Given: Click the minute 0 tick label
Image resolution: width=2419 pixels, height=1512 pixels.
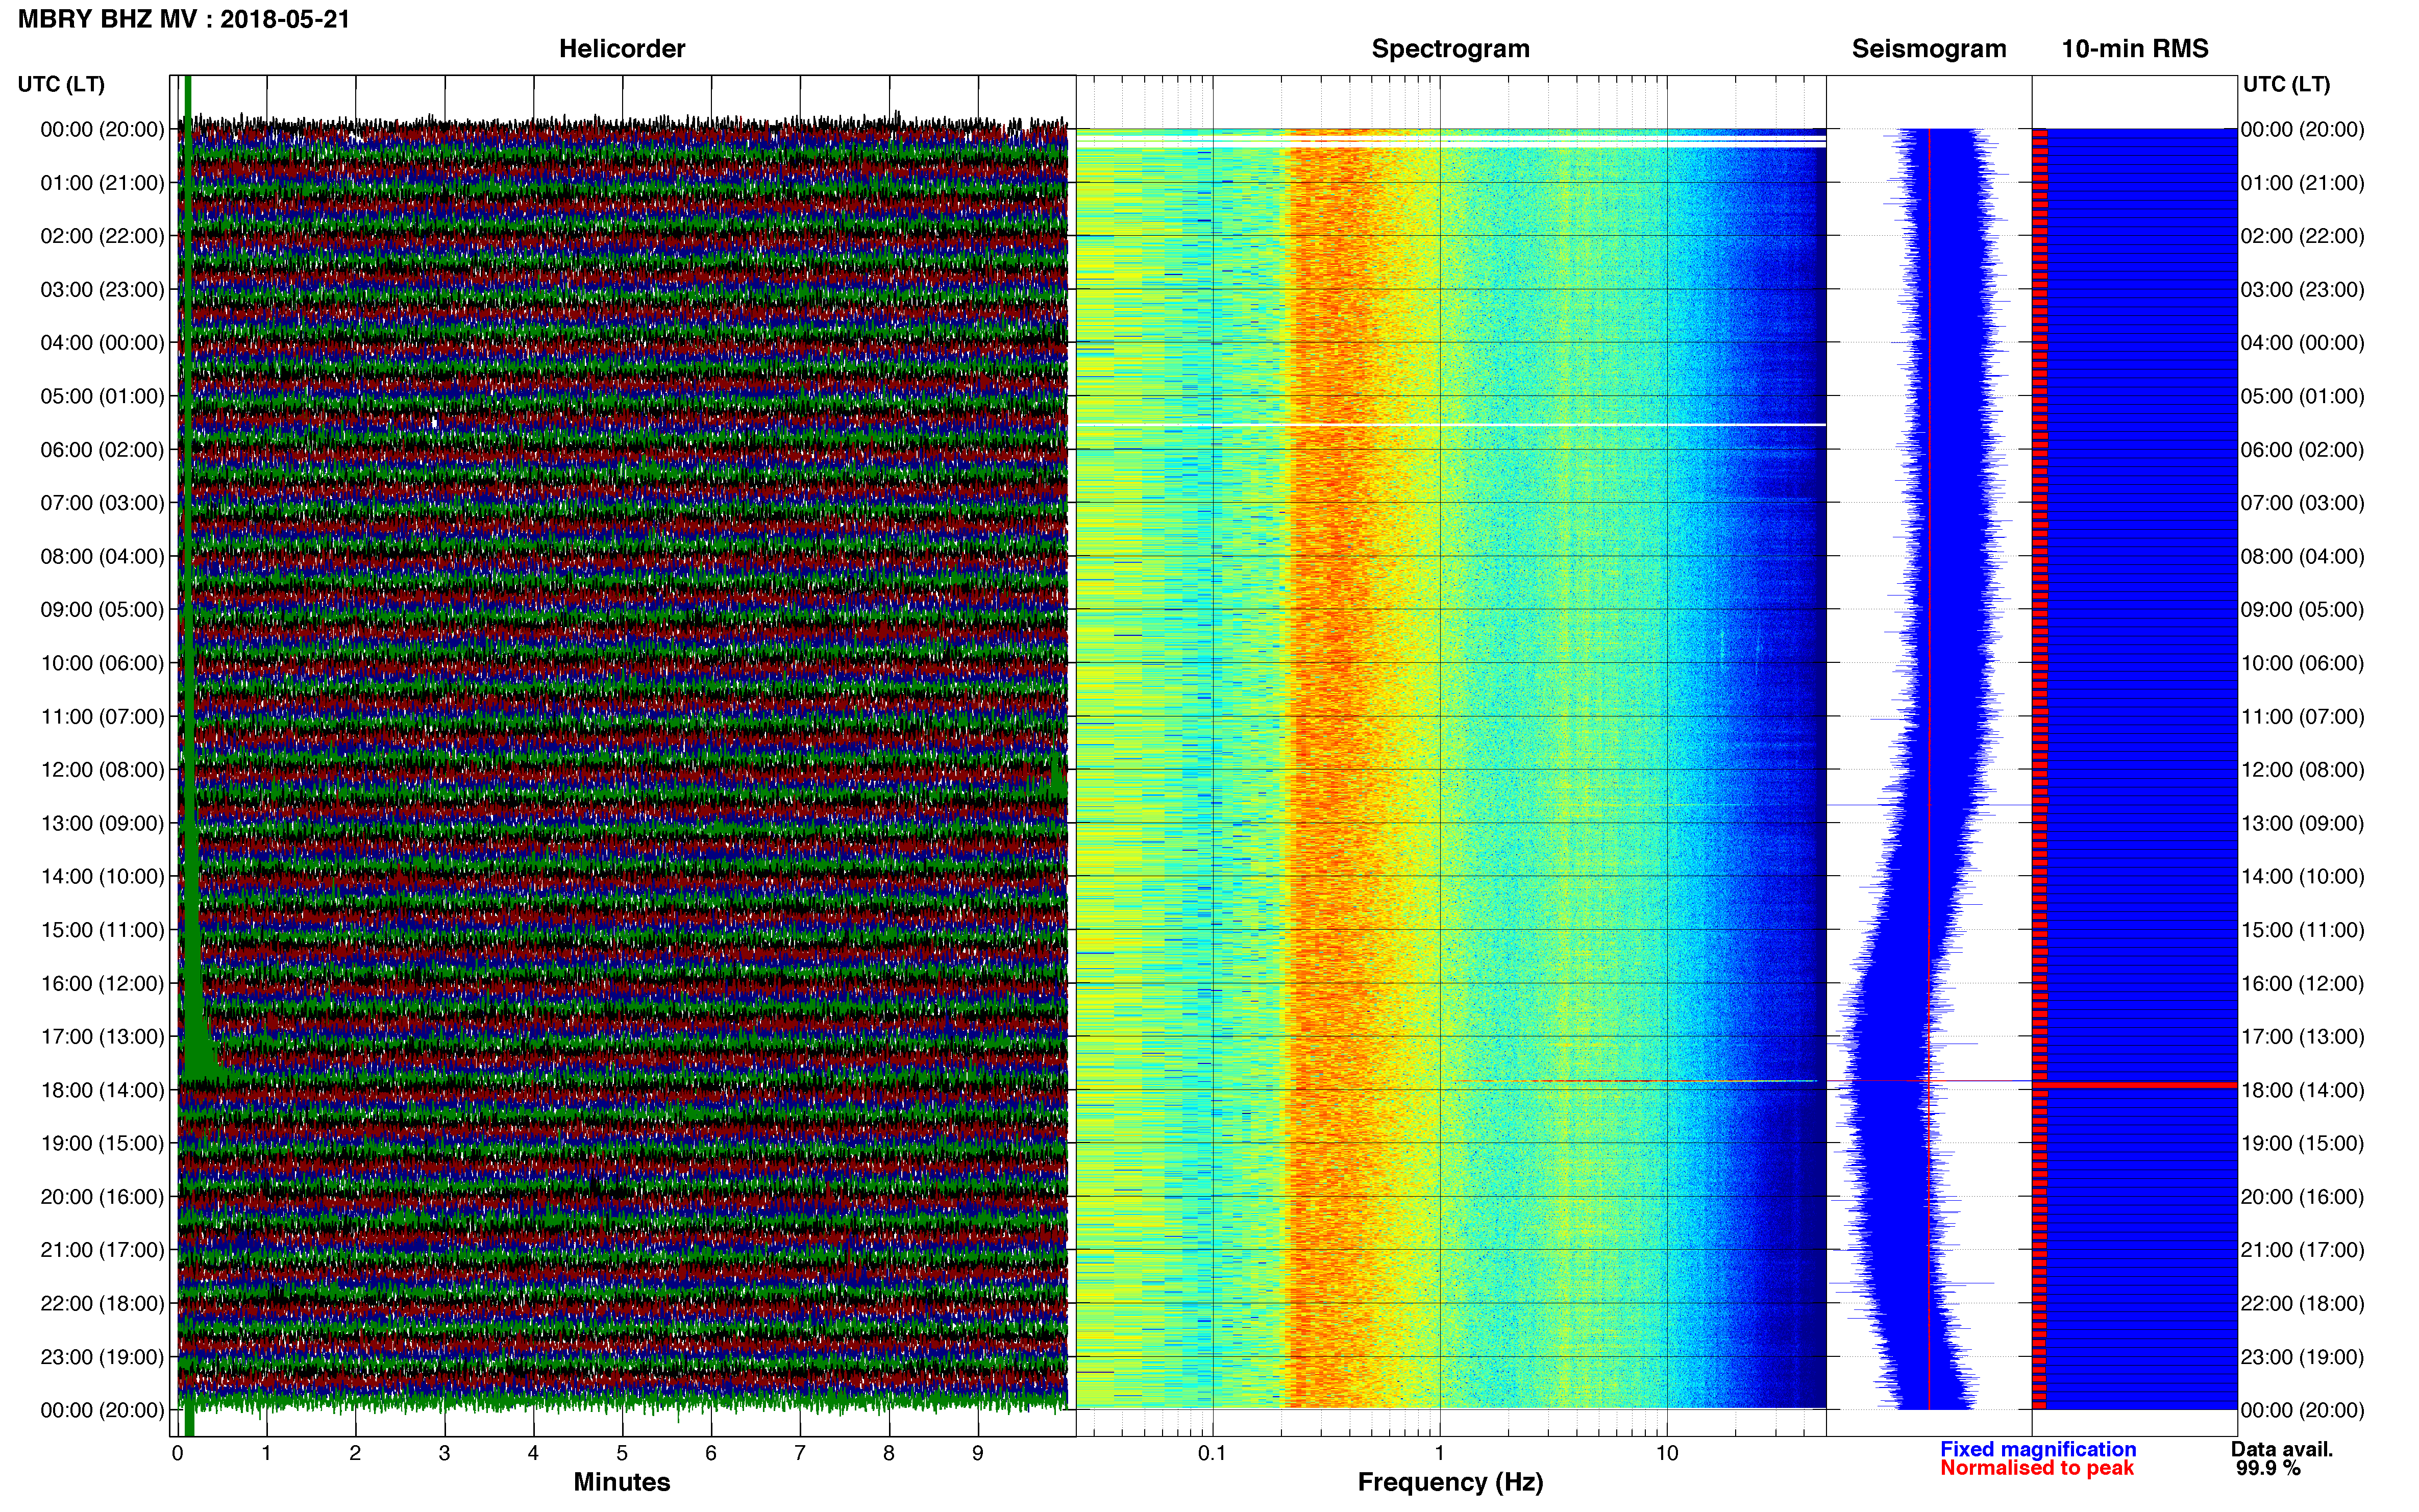Looking at the screenshot, I should pyautogui.click(x=178, y=1453).
